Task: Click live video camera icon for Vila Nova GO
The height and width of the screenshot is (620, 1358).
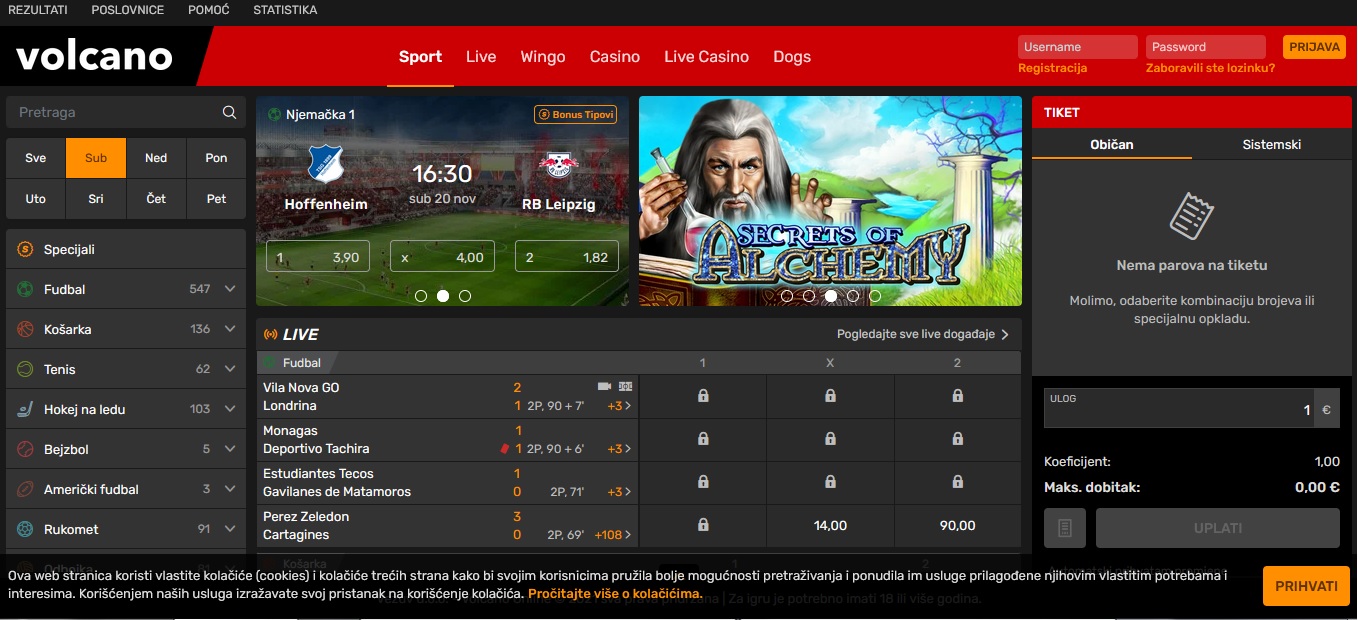Action: 604,386
